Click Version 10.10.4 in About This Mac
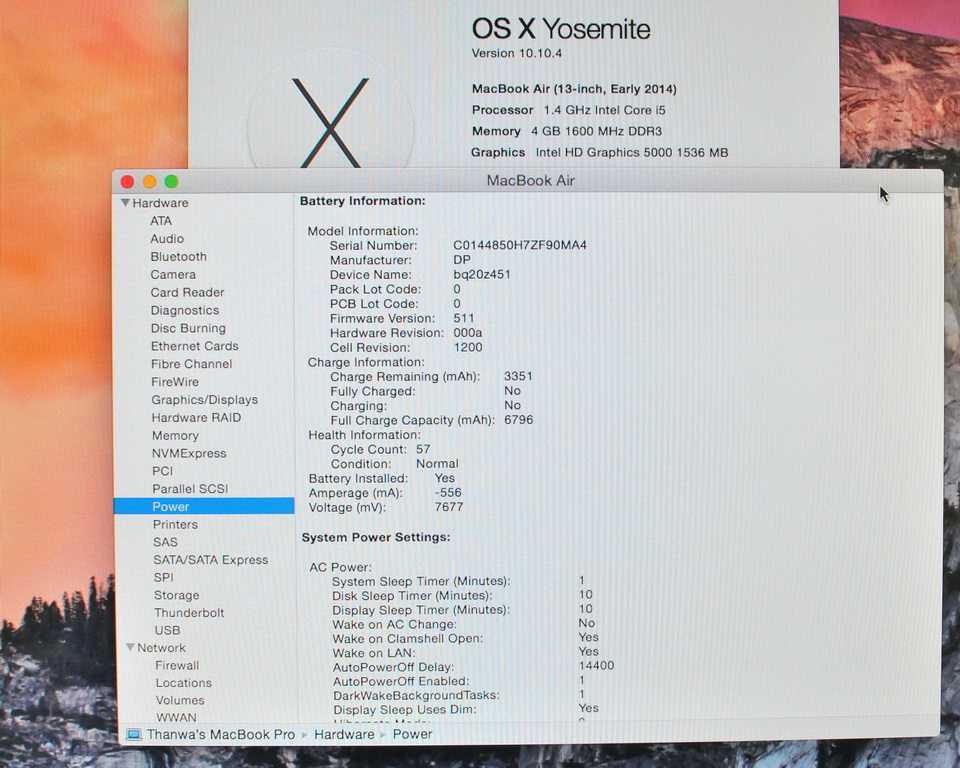Viewport: 960px width, 768px height. tap(517, 53)
